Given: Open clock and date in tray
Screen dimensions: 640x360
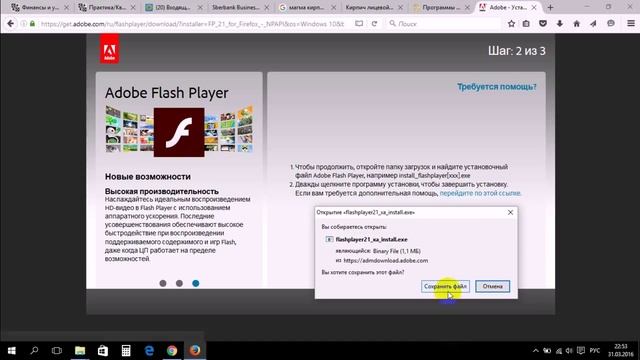Looking at the screenshot, I should (620, 351).
